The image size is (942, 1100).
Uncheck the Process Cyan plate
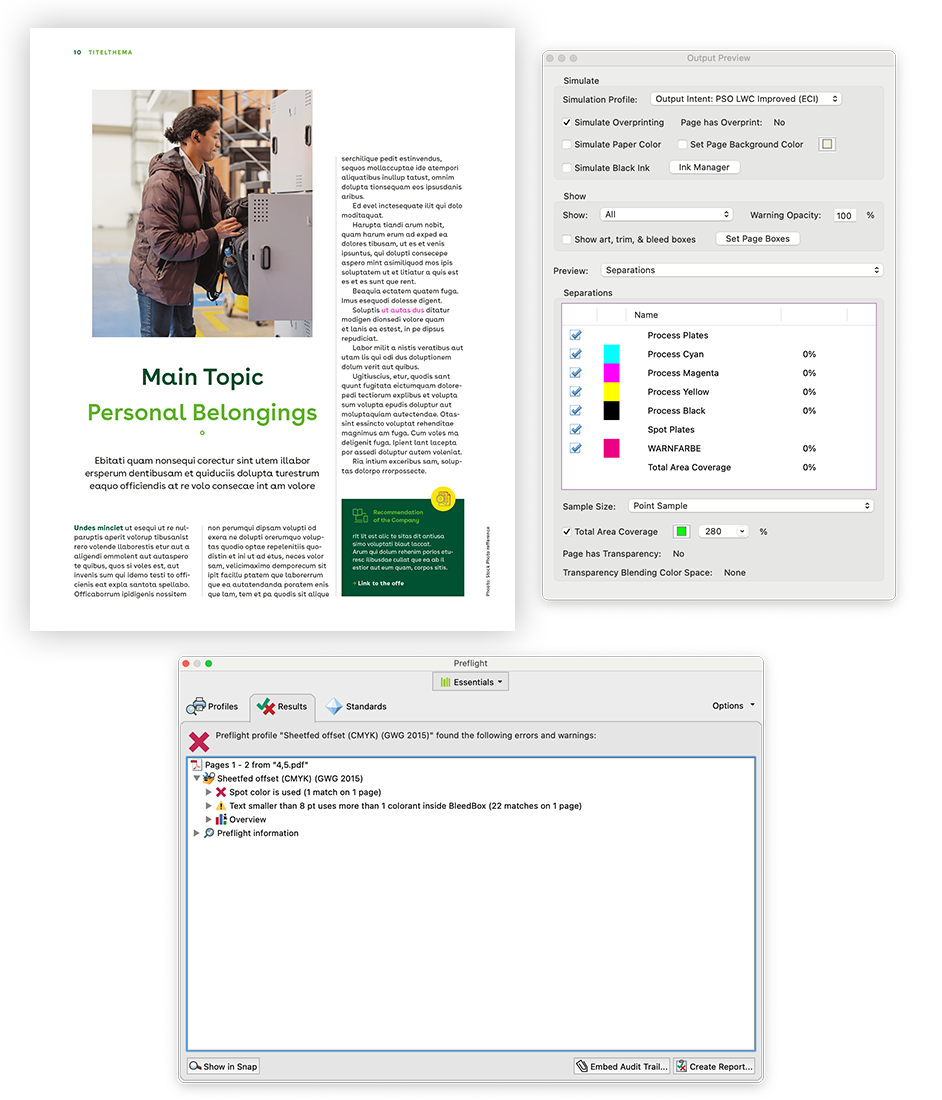click(576, 354)
